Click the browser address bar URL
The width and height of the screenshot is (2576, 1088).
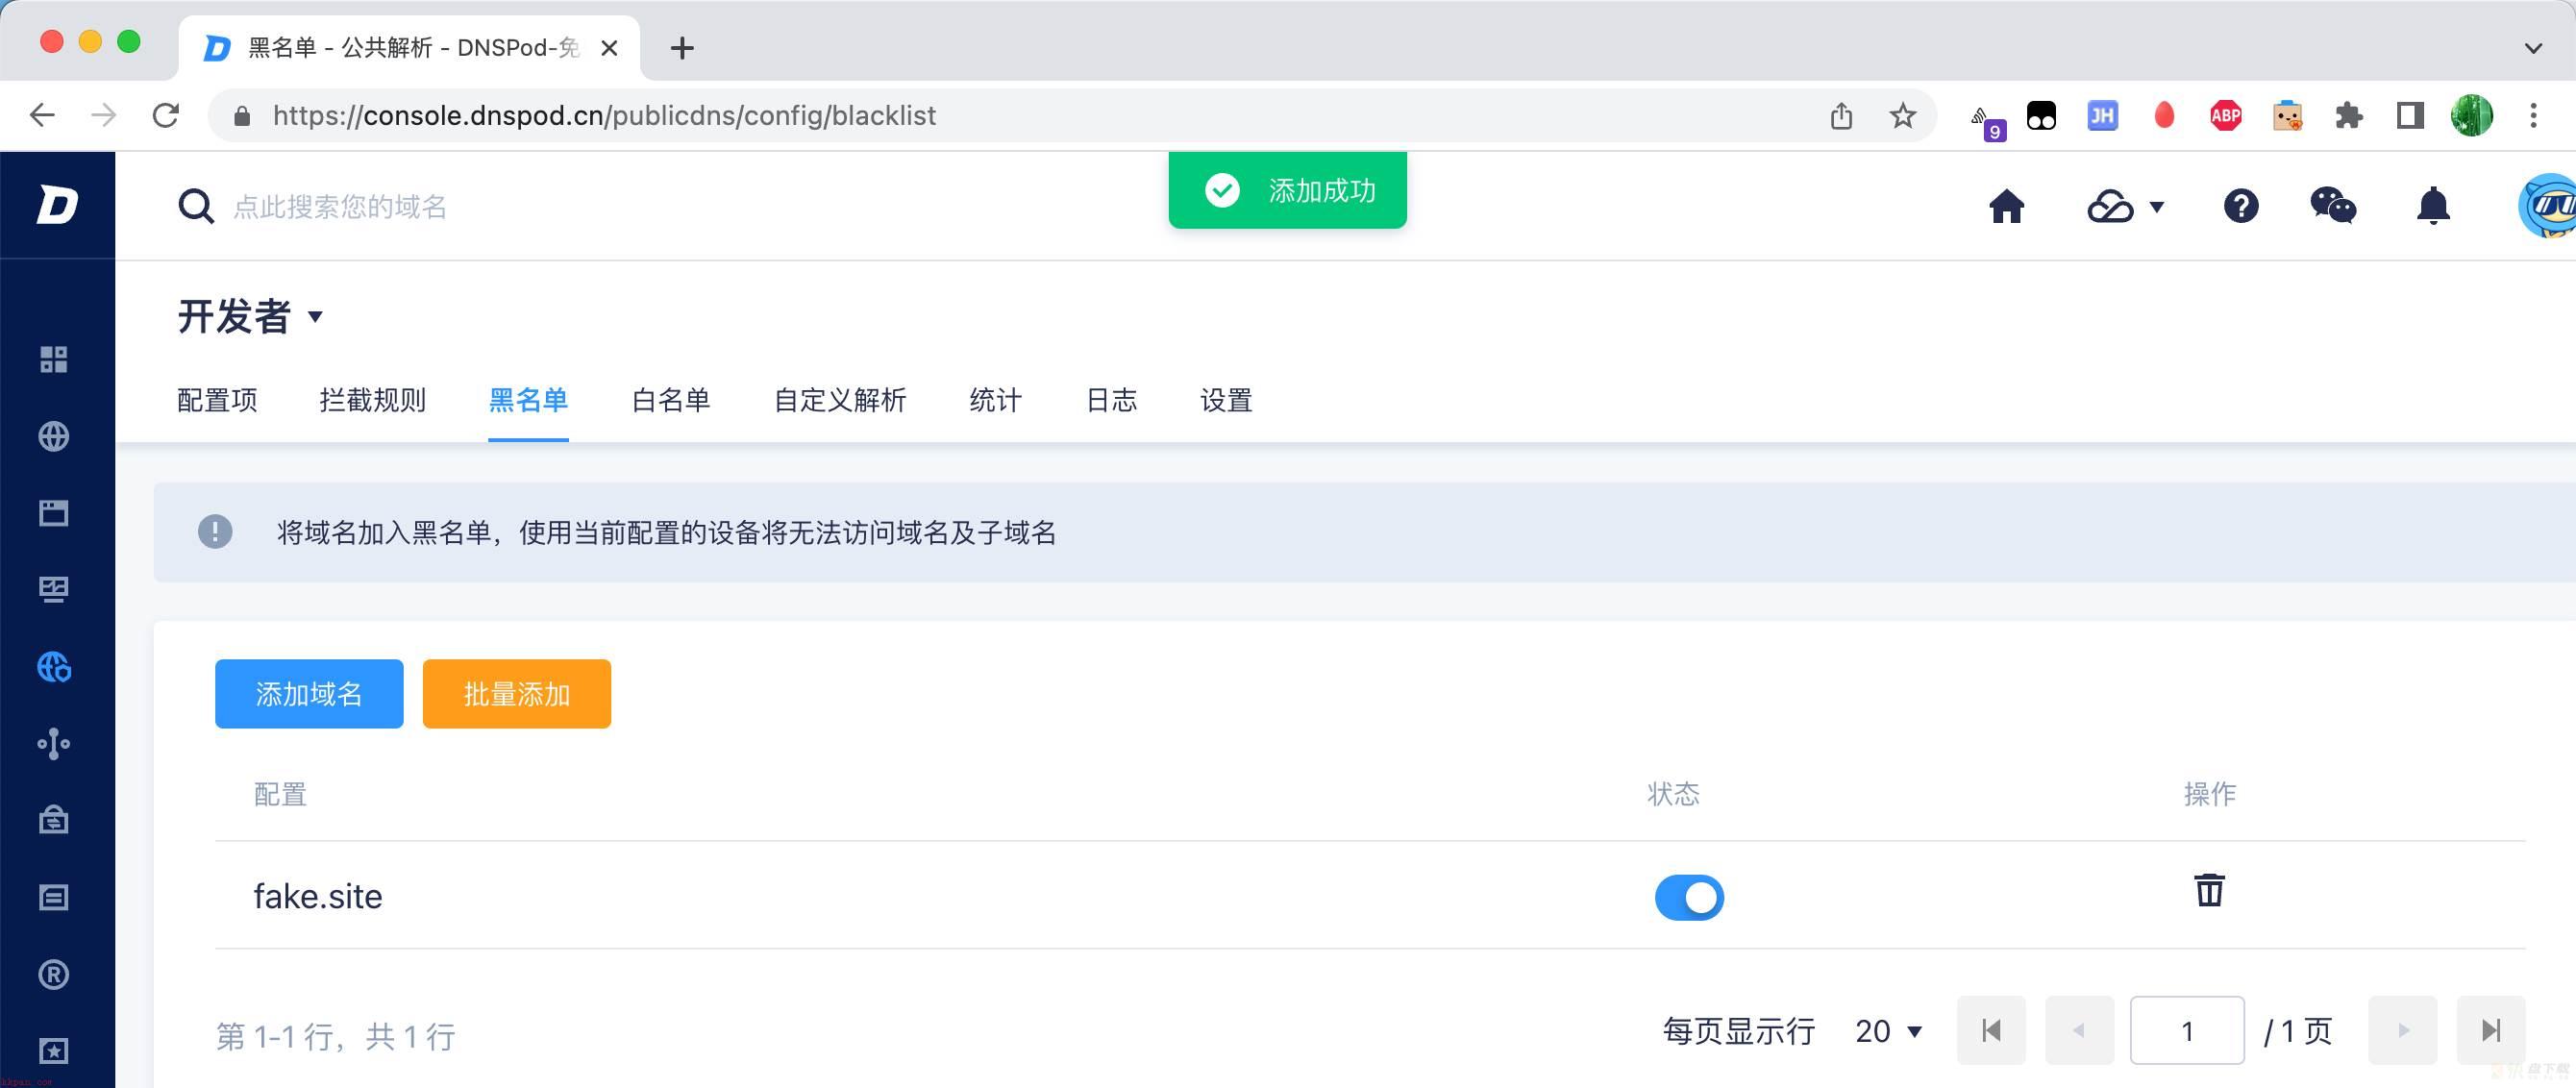point(604,115)
